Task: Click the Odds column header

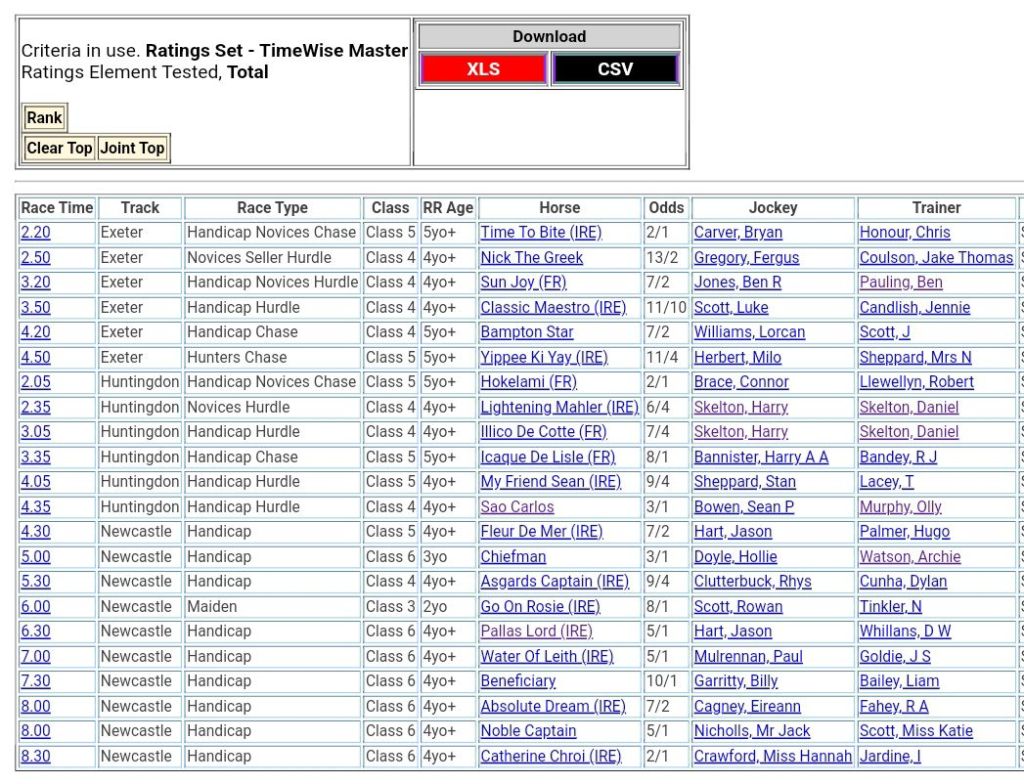Action: 666,208
